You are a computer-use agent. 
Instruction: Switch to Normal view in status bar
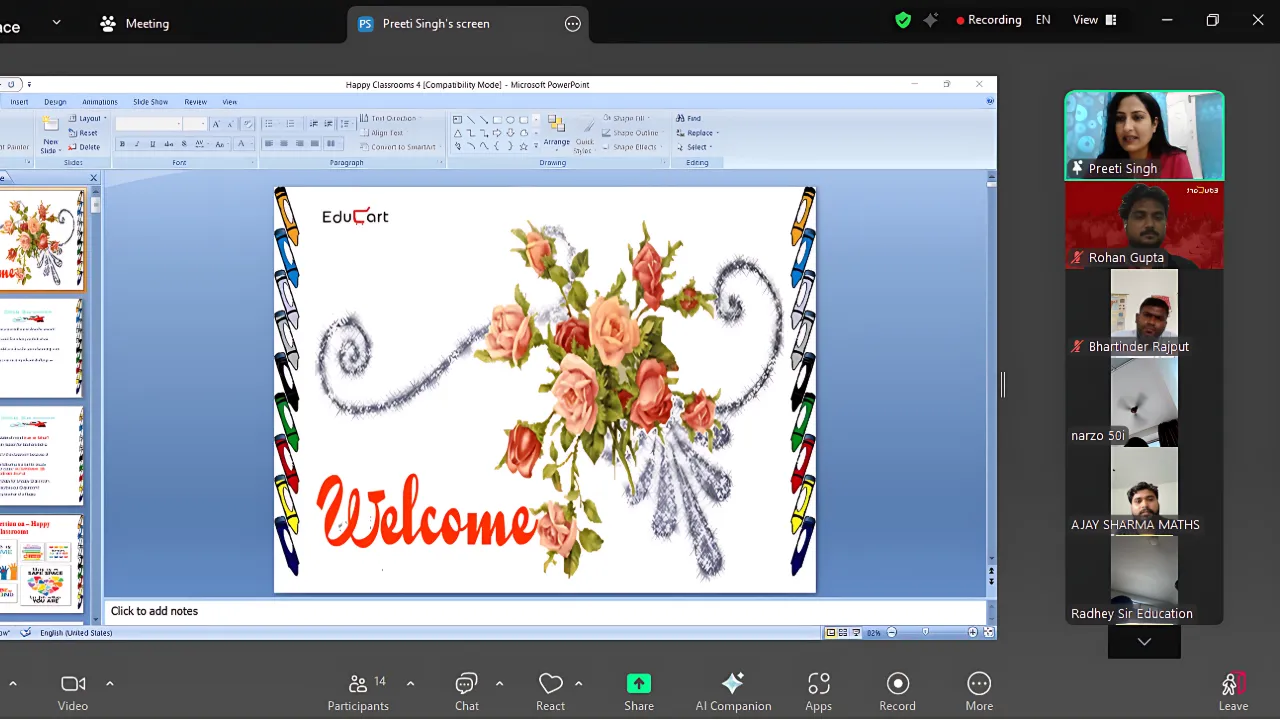tap(831, 632)
